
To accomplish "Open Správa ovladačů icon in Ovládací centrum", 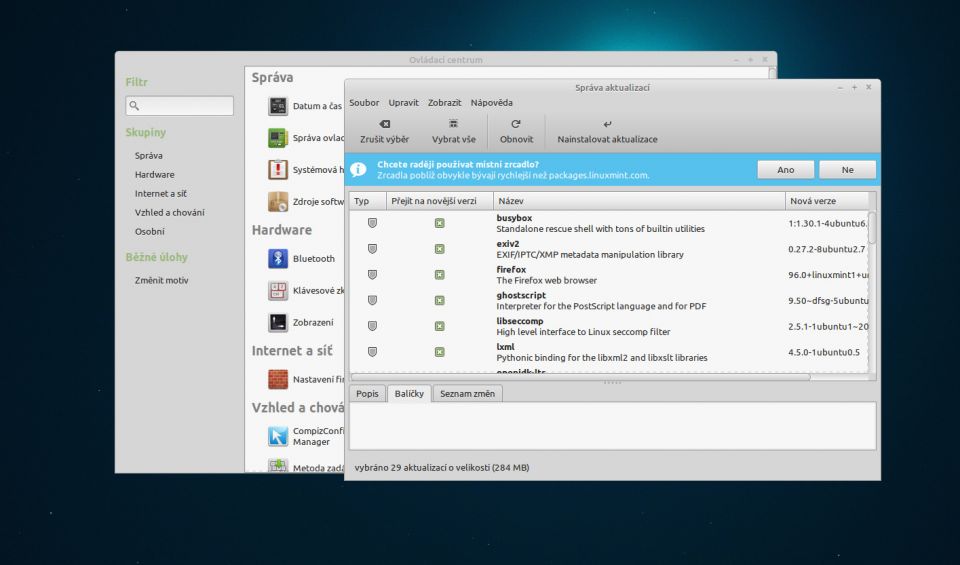I will point(278,138).
